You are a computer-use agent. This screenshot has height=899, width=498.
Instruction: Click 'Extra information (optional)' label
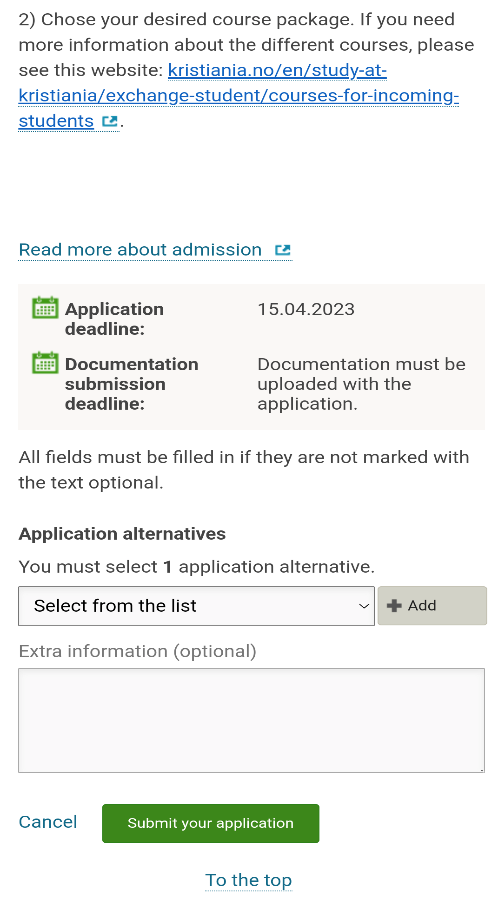pyautogui.click(x=138, y=652)
